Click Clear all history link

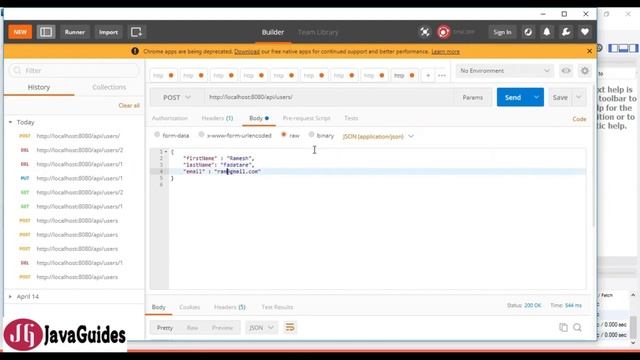[129, 105]
